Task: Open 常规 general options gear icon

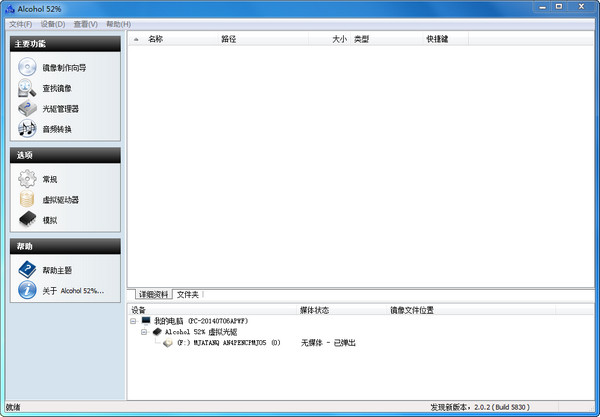Action: [27, 179]
